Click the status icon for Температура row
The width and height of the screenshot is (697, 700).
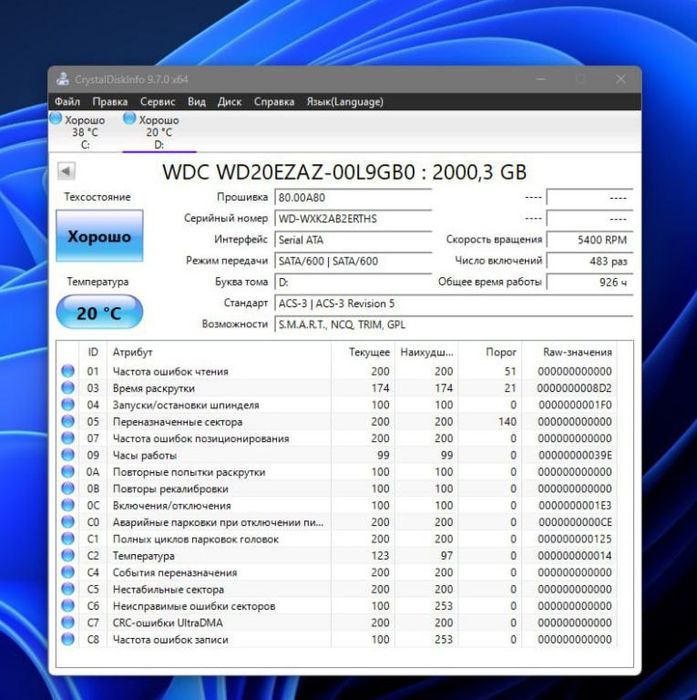[x=68, y=555]
